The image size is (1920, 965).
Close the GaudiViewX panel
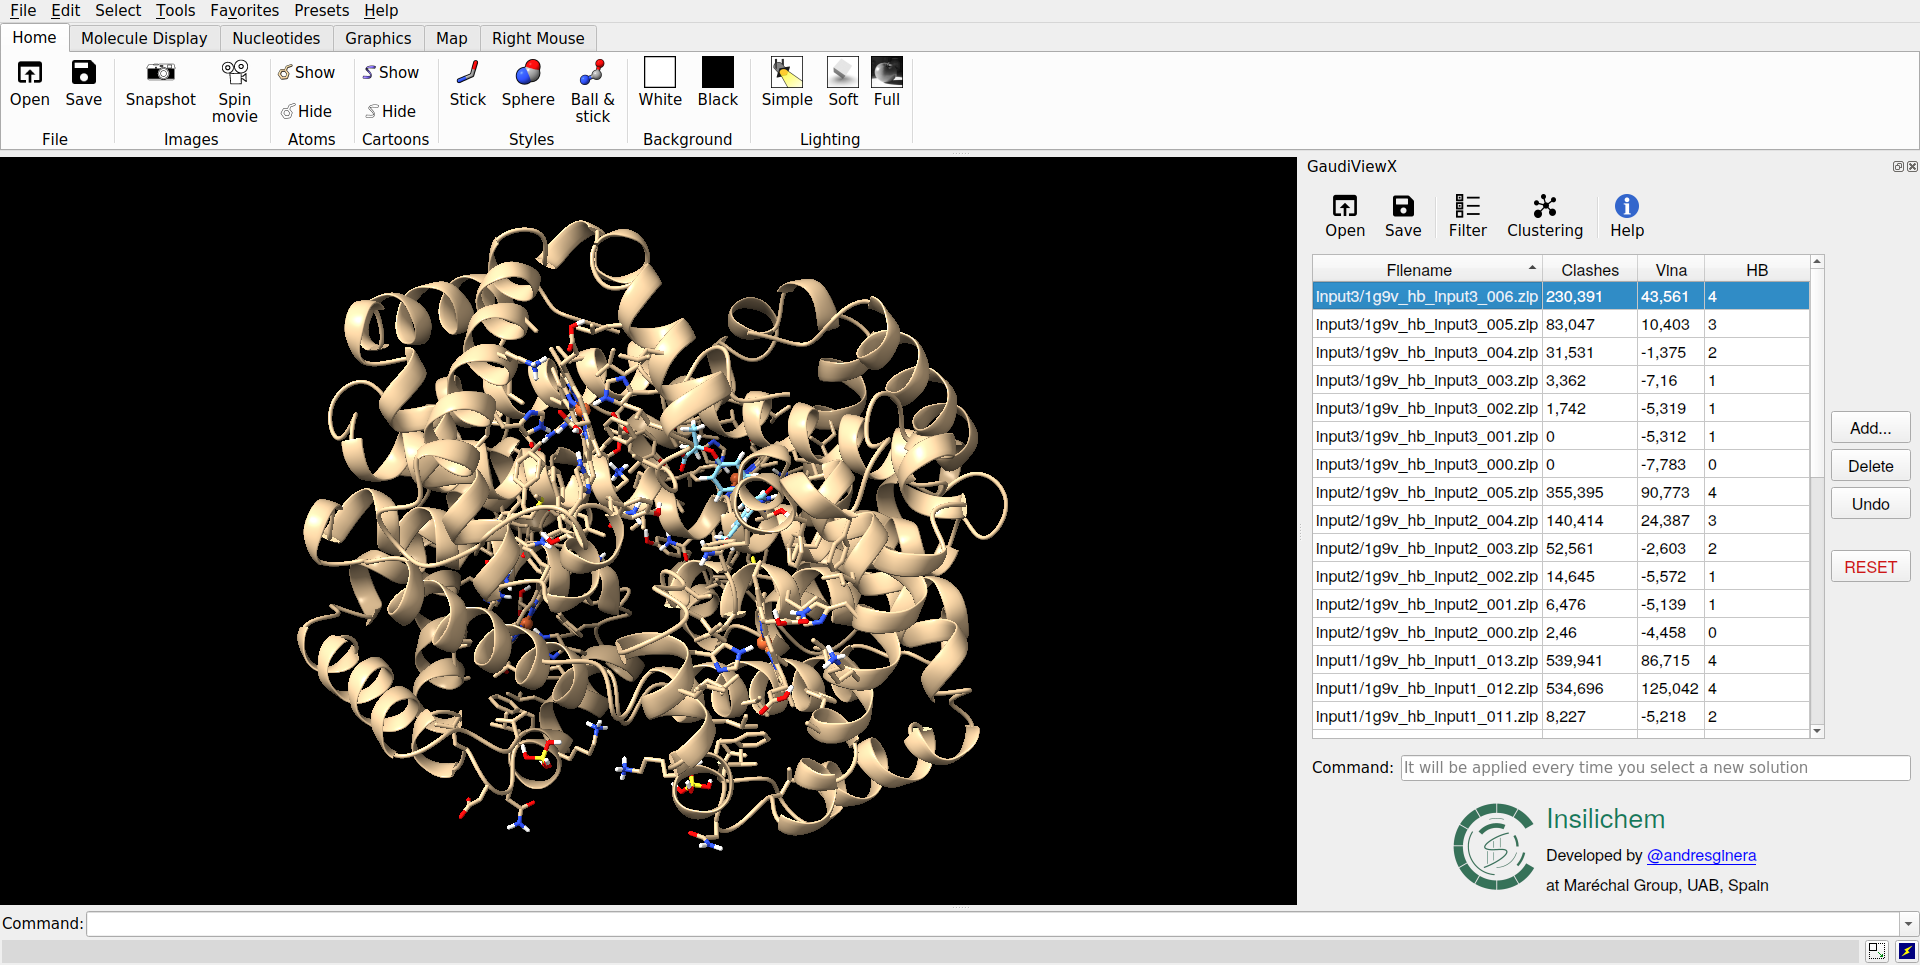tap(1912, 167)
